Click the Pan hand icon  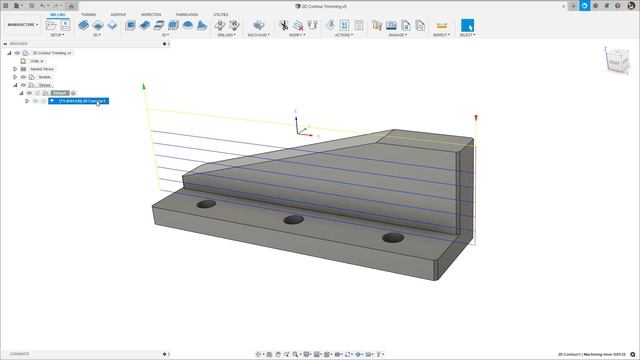pyautogui.click(x=278, y=354)
